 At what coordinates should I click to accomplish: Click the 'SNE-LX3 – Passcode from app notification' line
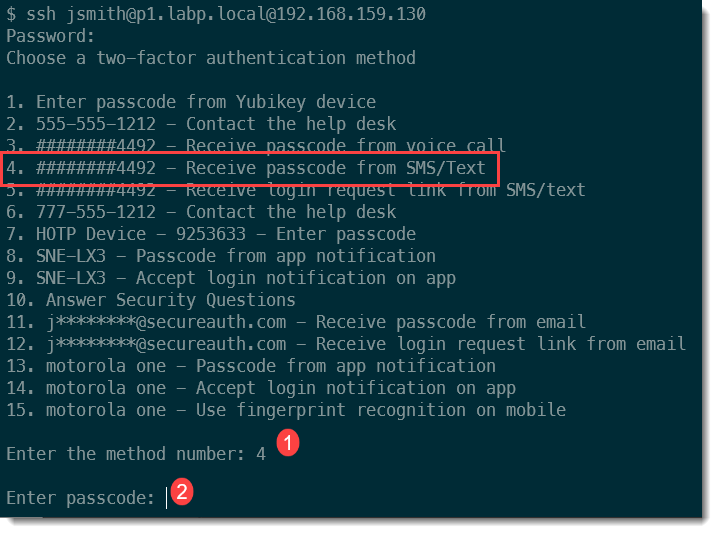click(221, 256)
